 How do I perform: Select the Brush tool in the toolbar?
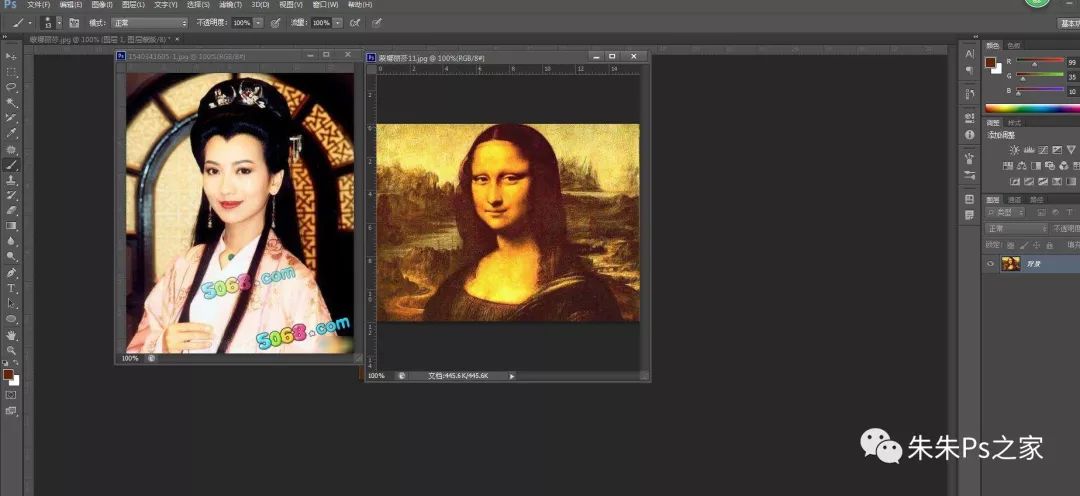[x=12, y=164]
